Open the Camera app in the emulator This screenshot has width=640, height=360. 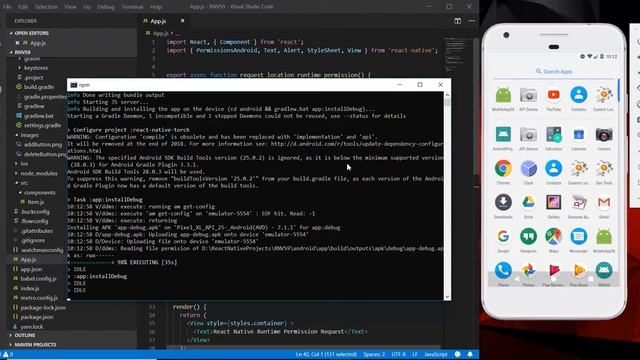(604, 134)
